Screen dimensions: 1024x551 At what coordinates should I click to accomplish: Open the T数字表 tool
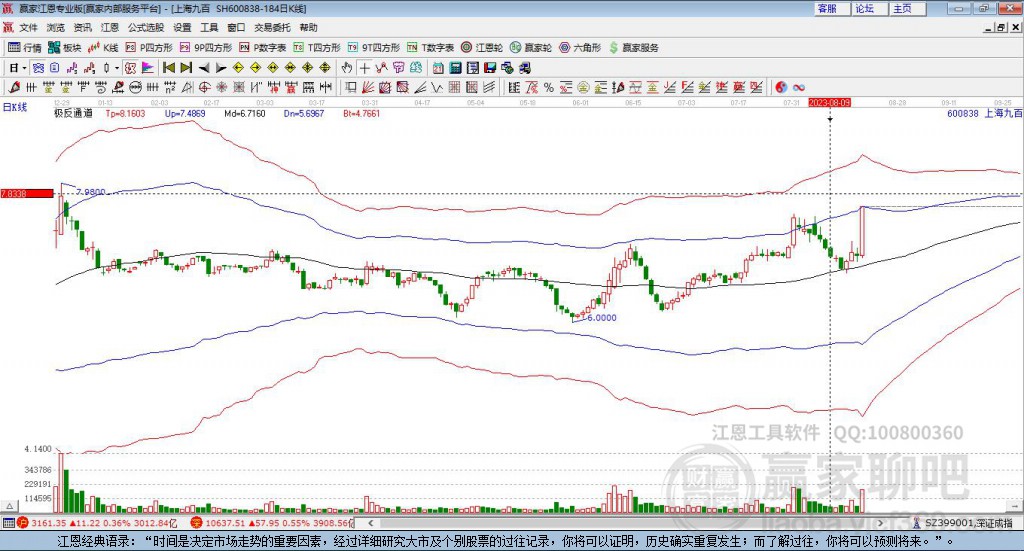(430, 48)
